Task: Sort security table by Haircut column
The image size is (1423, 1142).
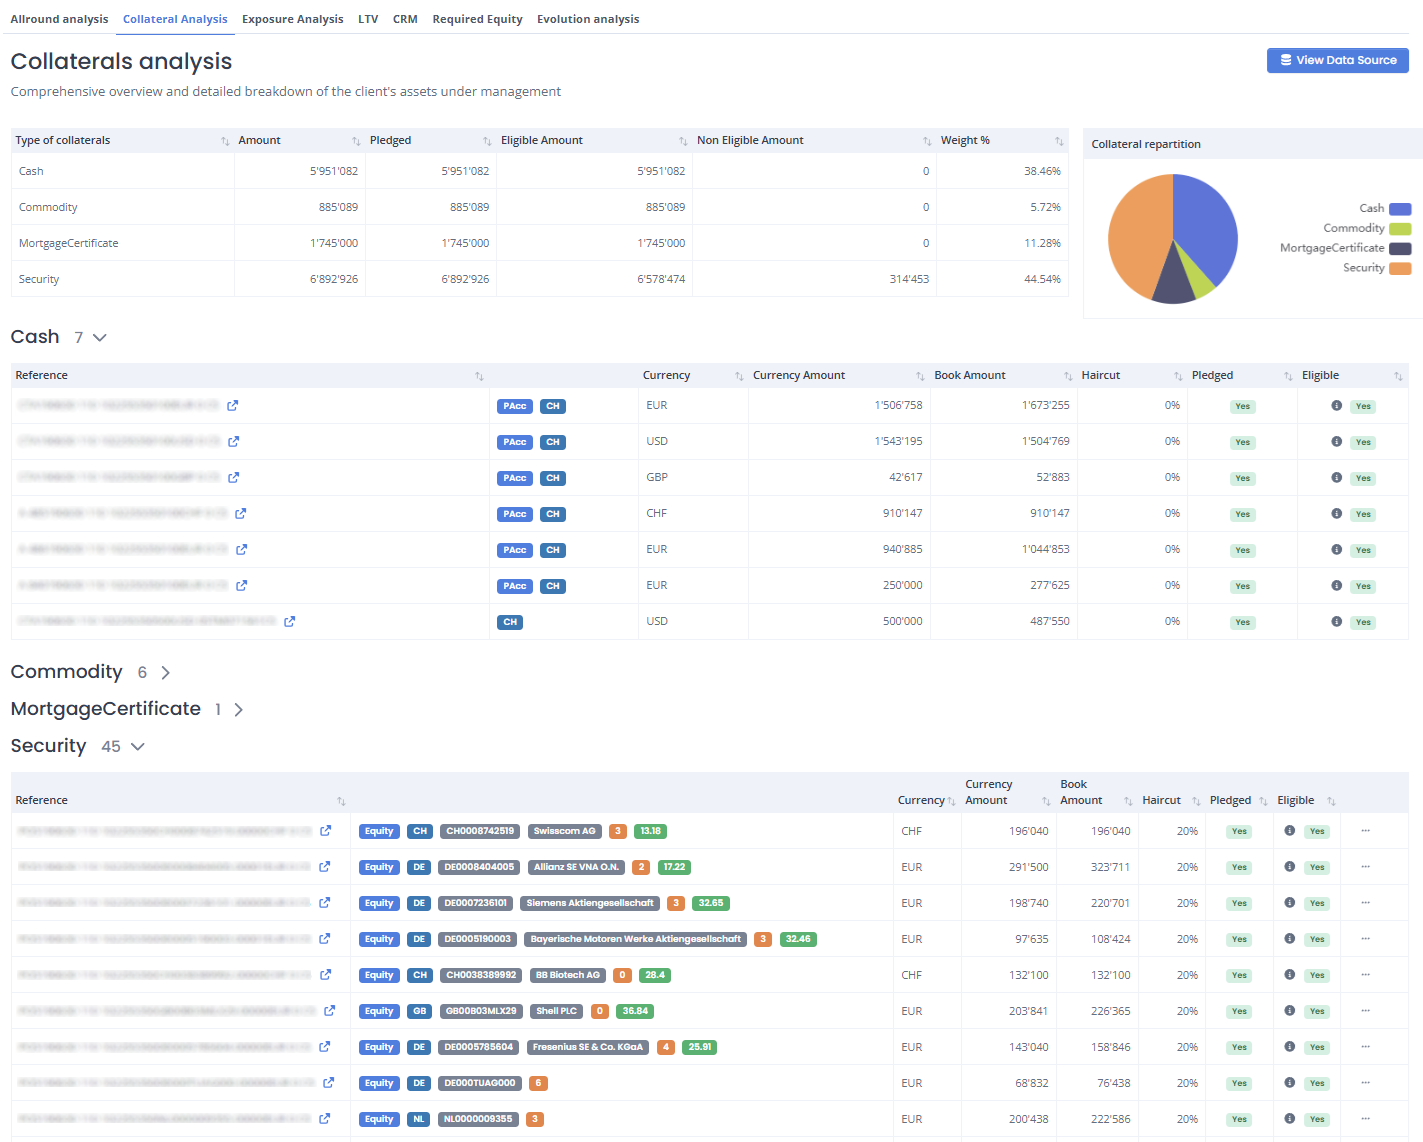Action: tap(1196, 801)
